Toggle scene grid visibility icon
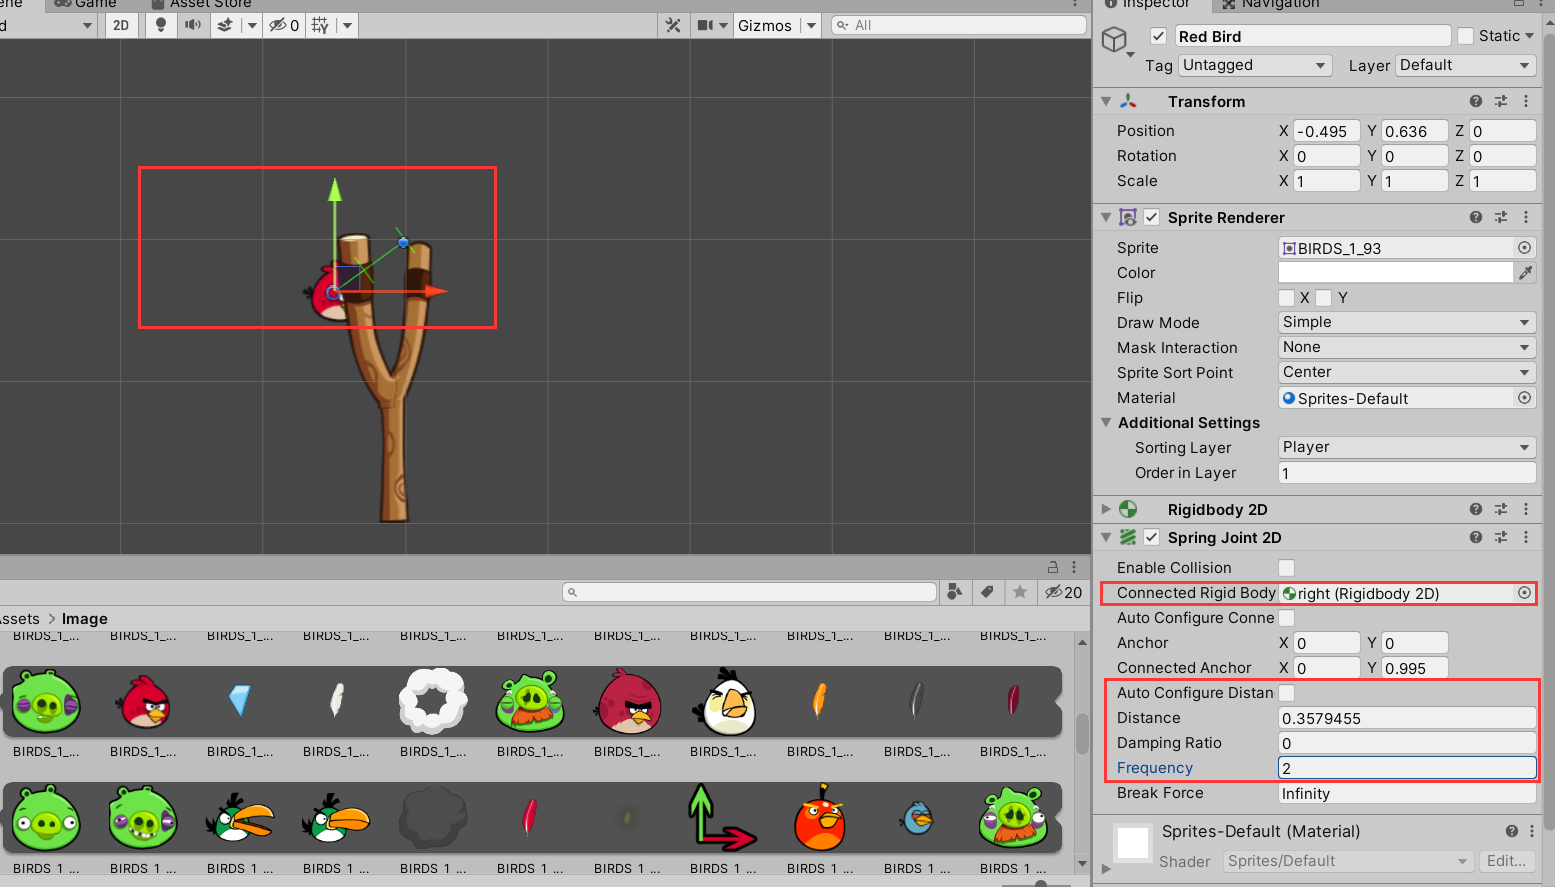This screenshot has width=1555, height=887. click(320, 25)
